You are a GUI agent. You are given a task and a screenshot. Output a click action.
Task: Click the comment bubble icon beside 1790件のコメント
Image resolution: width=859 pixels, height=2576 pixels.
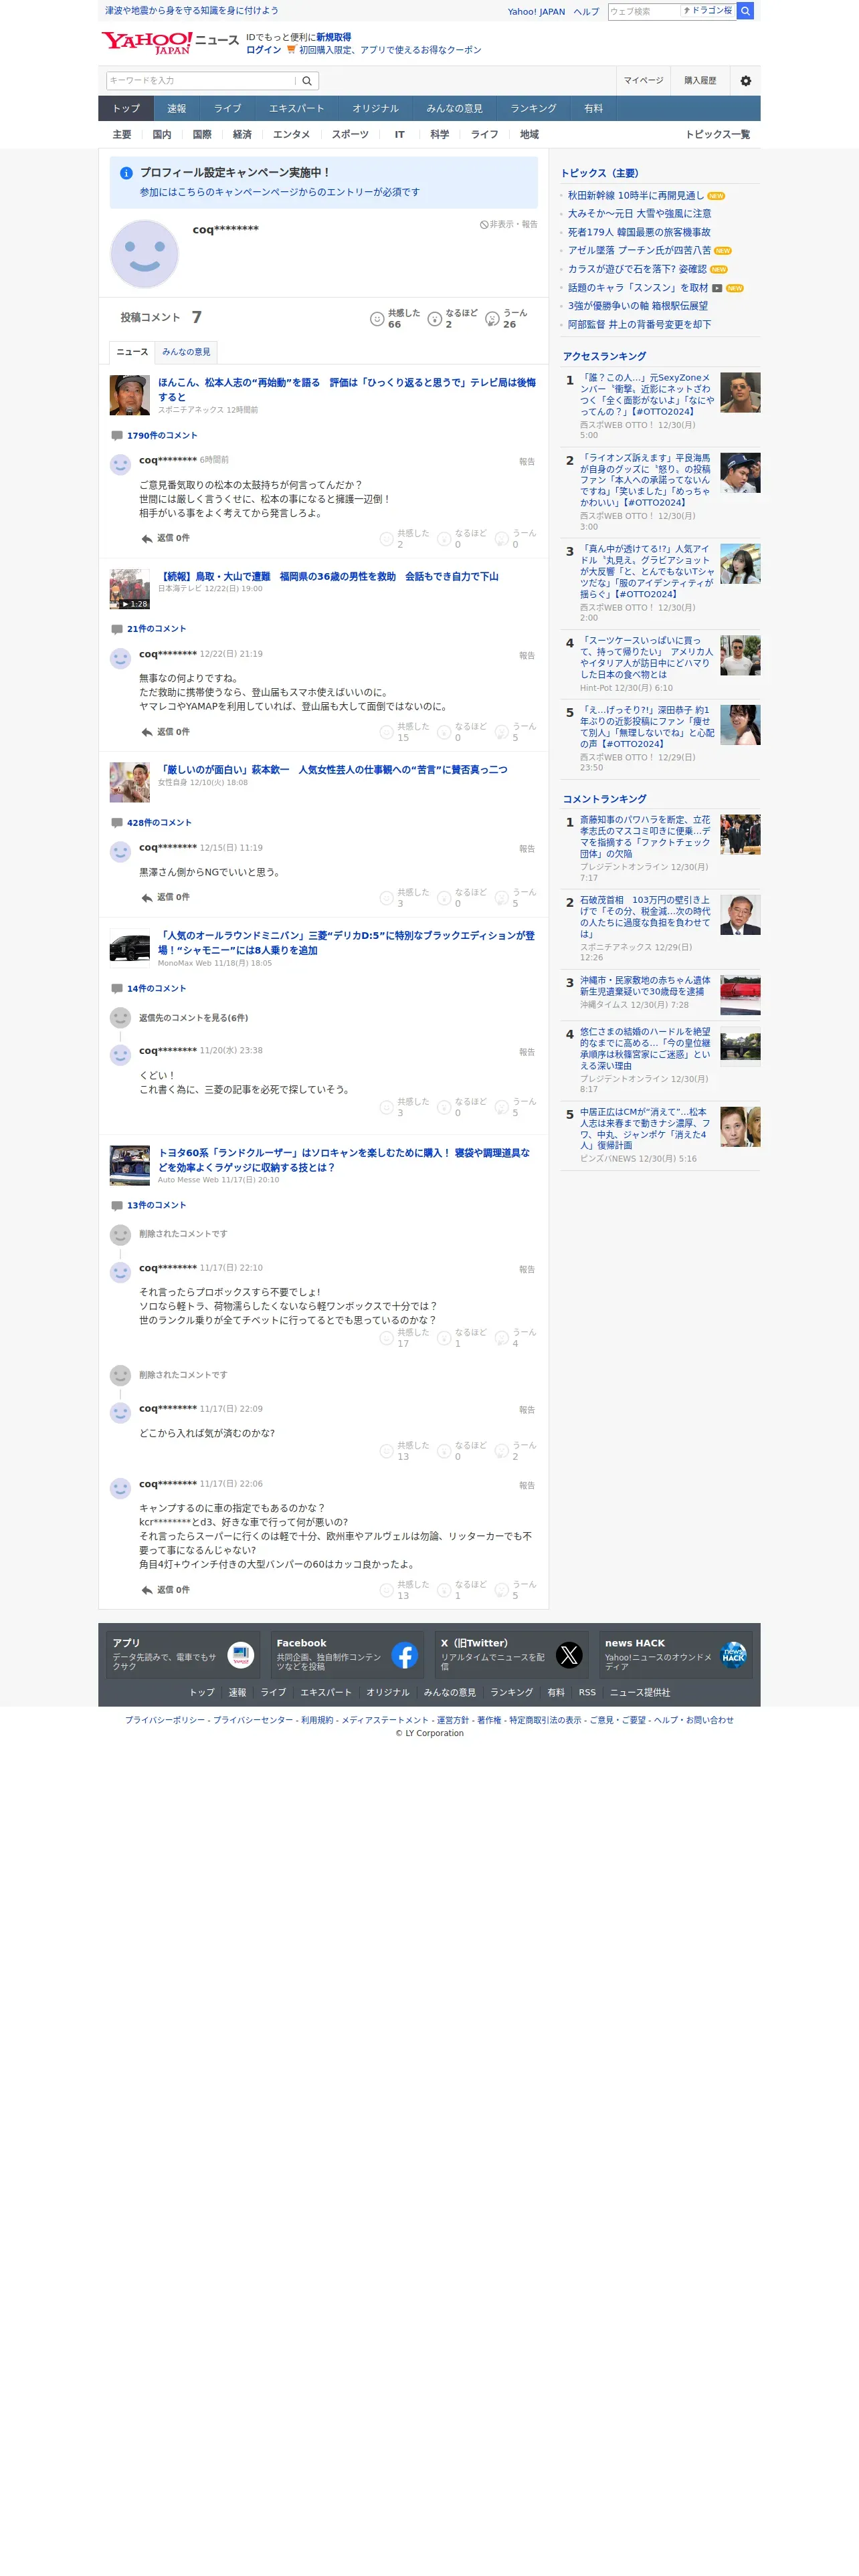tap(117, 436)
